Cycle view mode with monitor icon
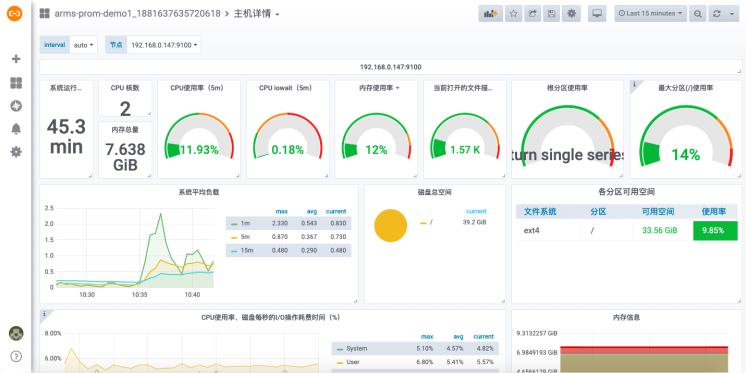The width and height of the screenshot is (746, 373). [x=597, y=14]
